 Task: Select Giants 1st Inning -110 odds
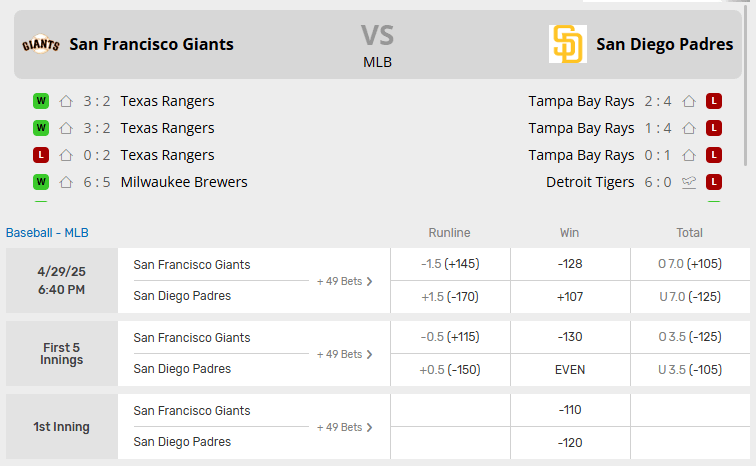click(570, 410)
